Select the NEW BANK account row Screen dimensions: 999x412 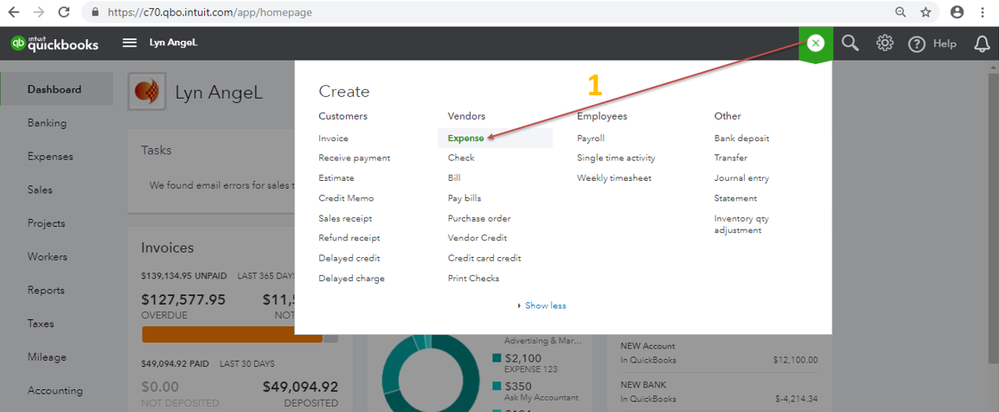click(x=719, y=393)
